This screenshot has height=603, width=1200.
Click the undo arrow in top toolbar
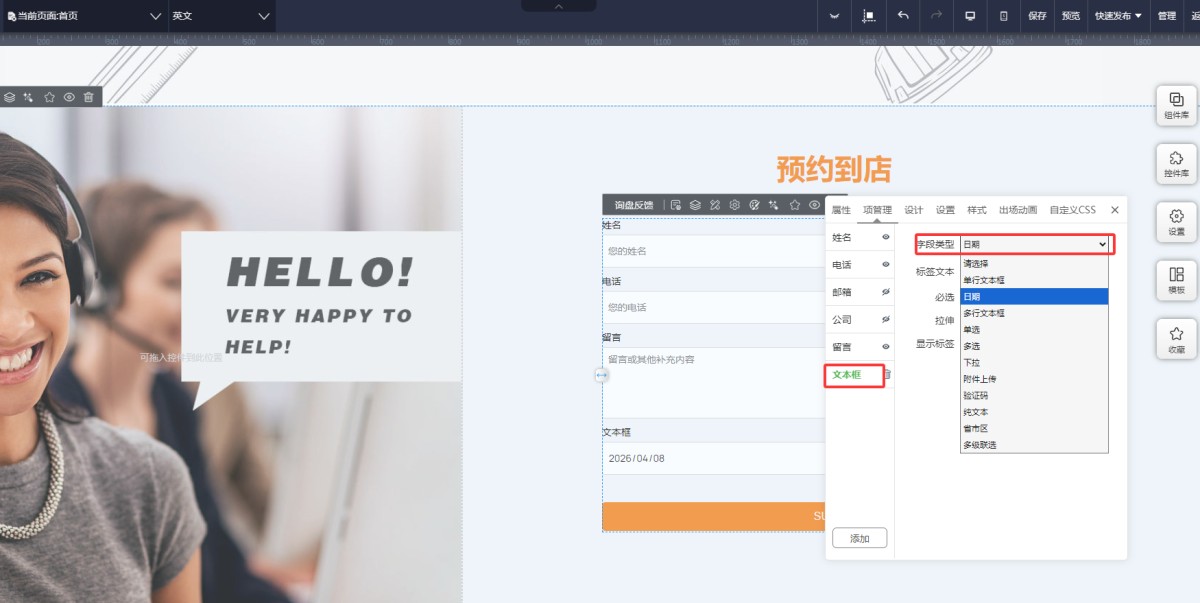point(903,16)
